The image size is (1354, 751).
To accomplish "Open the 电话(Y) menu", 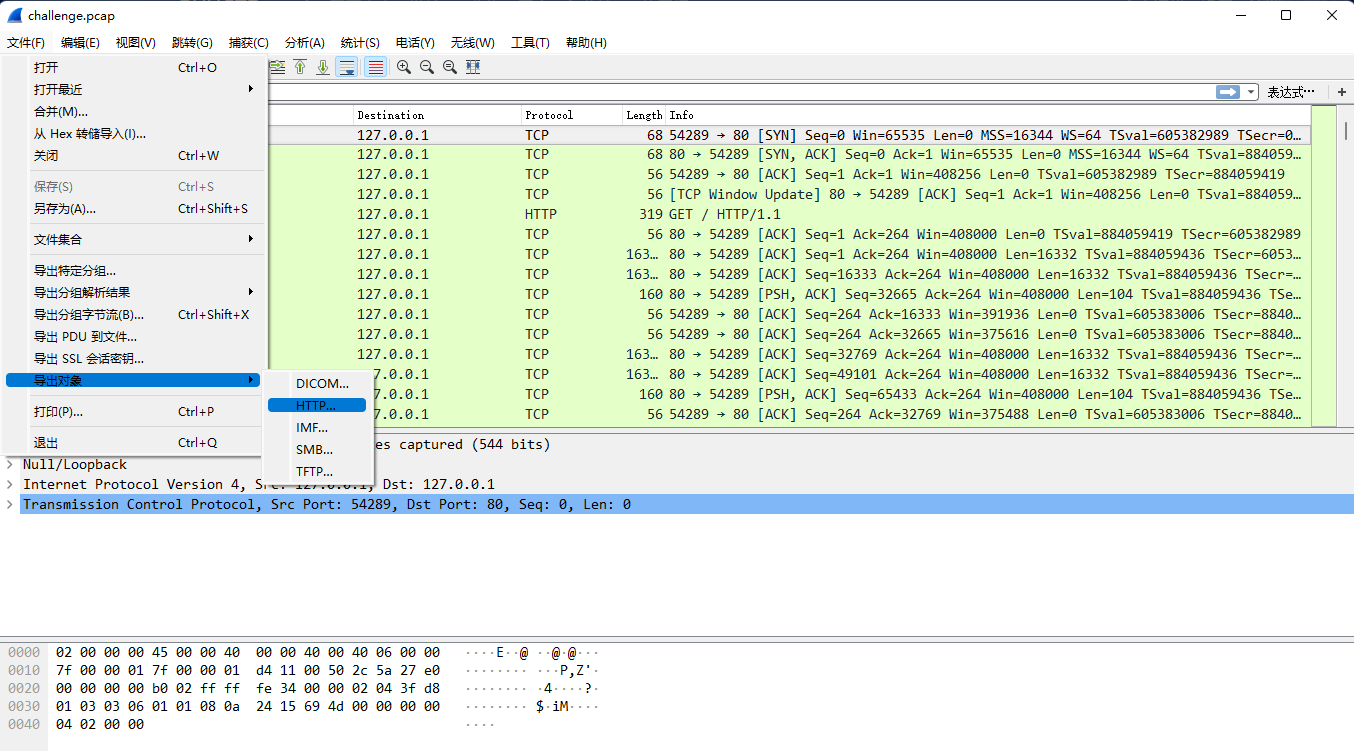I will pyautogui.click(x=415, y=42).
